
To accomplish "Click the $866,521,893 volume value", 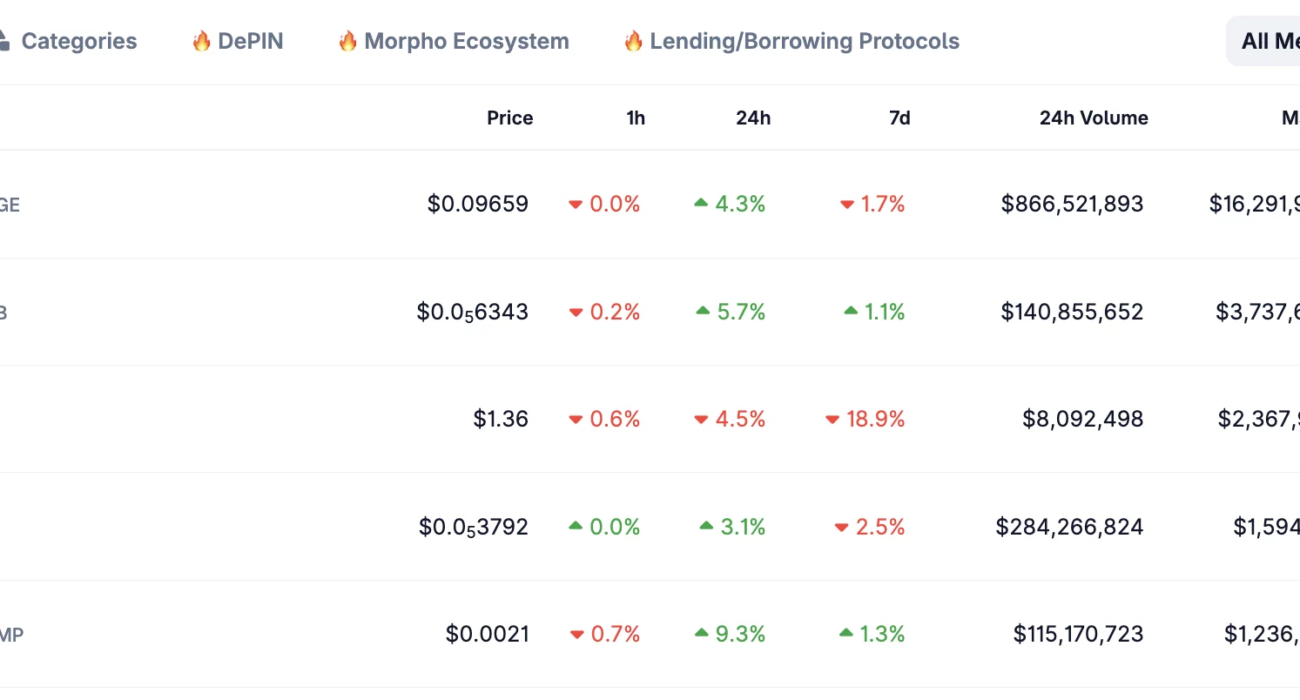I will (1071, 204).
